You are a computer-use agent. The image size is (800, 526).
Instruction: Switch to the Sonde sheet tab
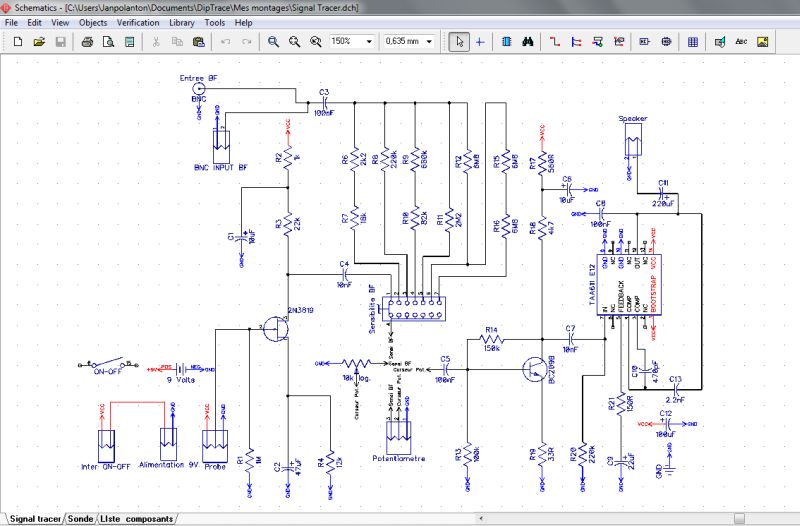(82, 519)
